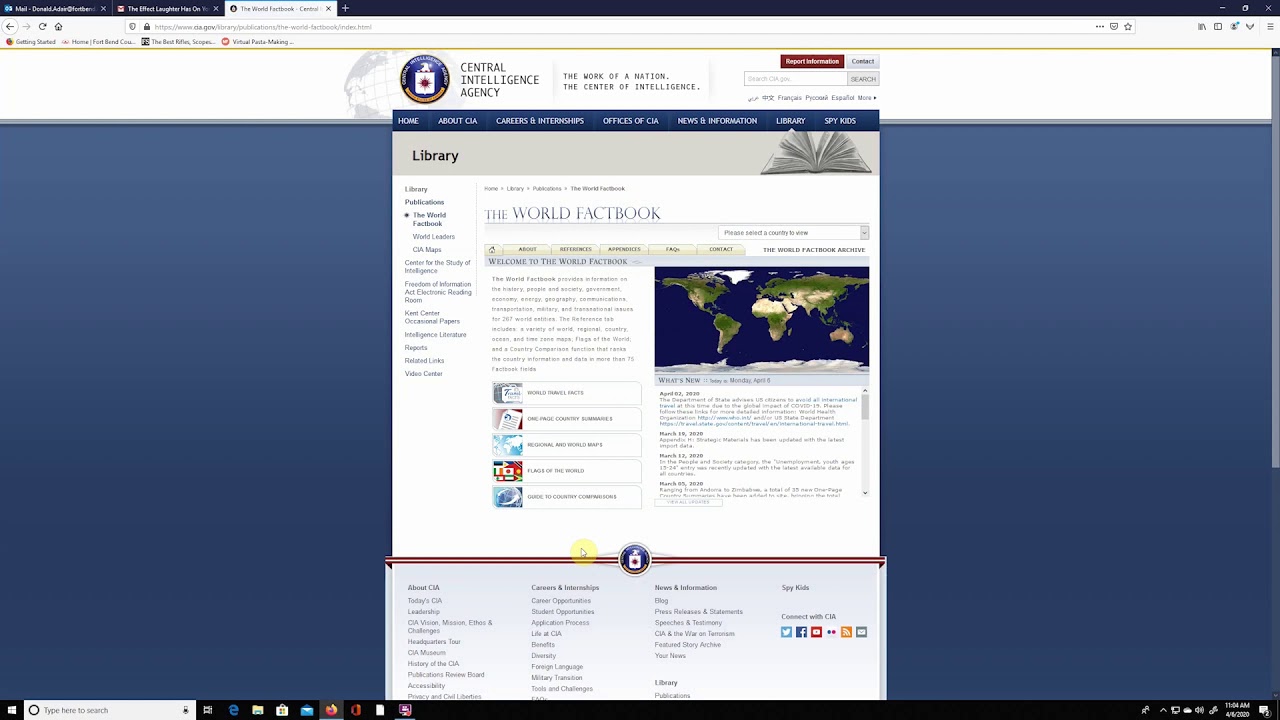This screenshot has height=720, width=1280.
Task: Open the ABOUT tab of the Factbook
Action: 527,249
